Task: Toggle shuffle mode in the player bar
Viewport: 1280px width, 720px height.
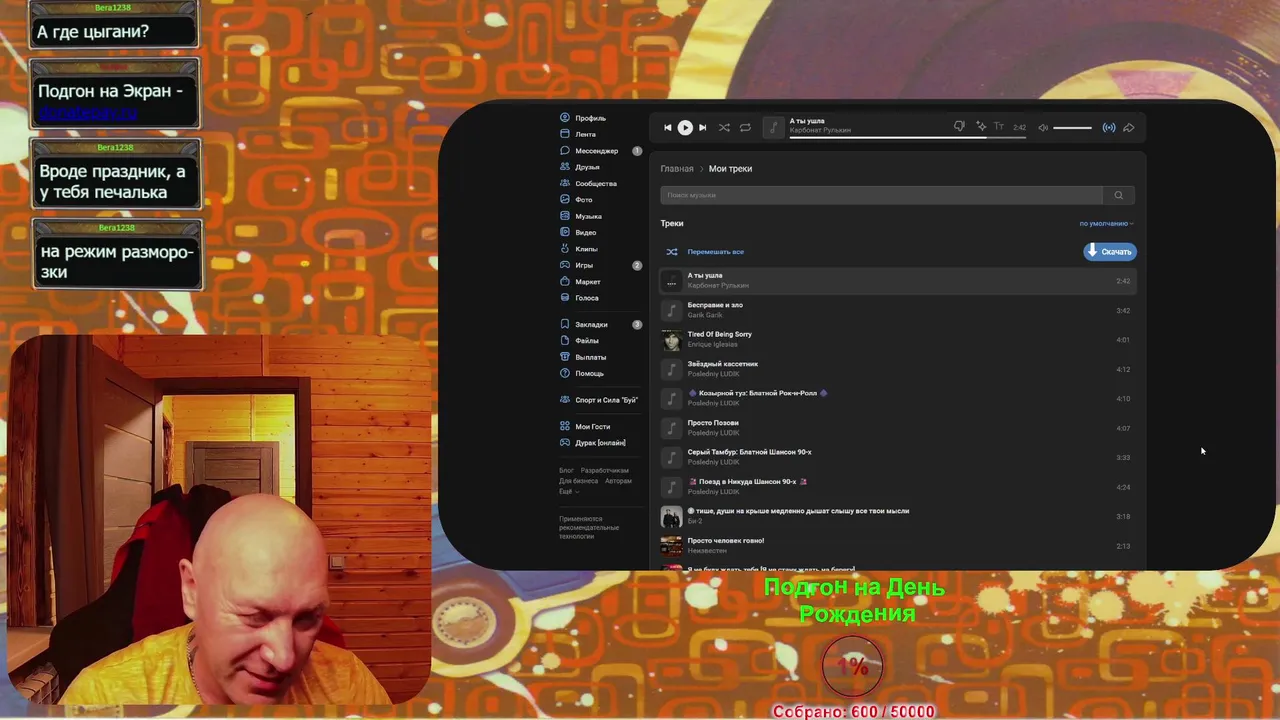Action: click(724, 128)
